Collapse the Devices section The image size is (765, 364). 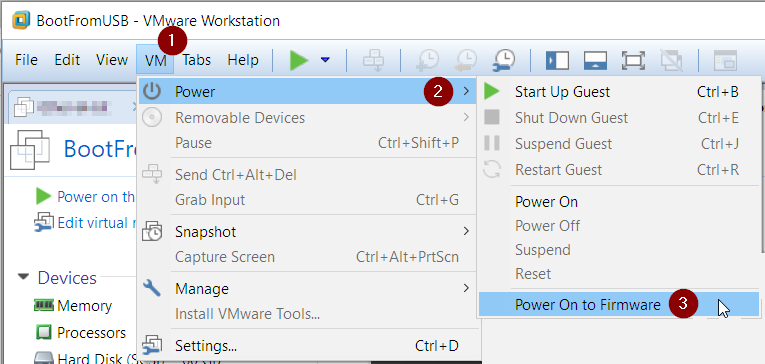point(23,277)
